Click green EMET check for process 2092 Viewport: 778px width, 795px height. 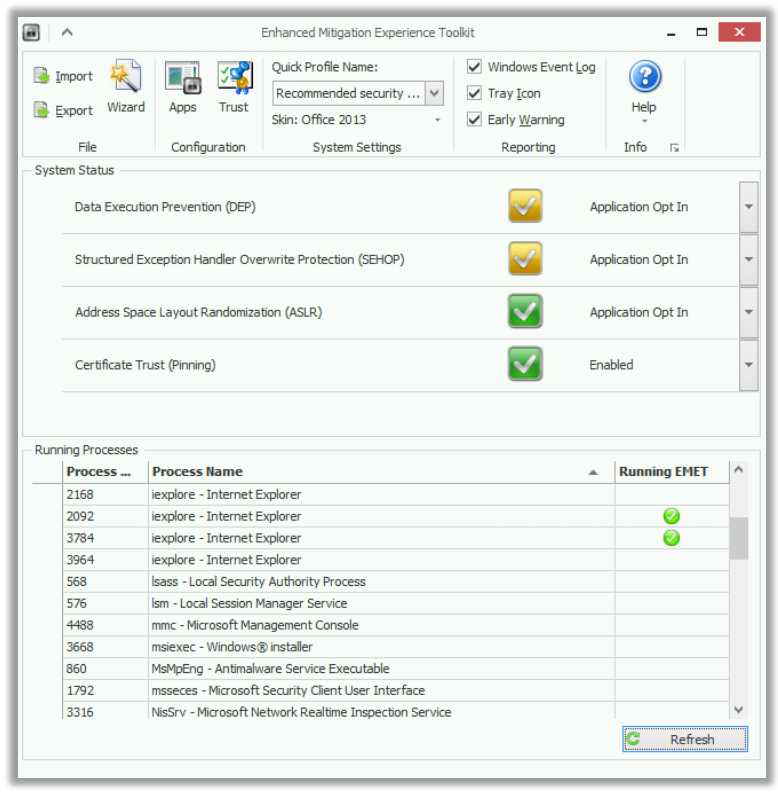click(671, 516)
